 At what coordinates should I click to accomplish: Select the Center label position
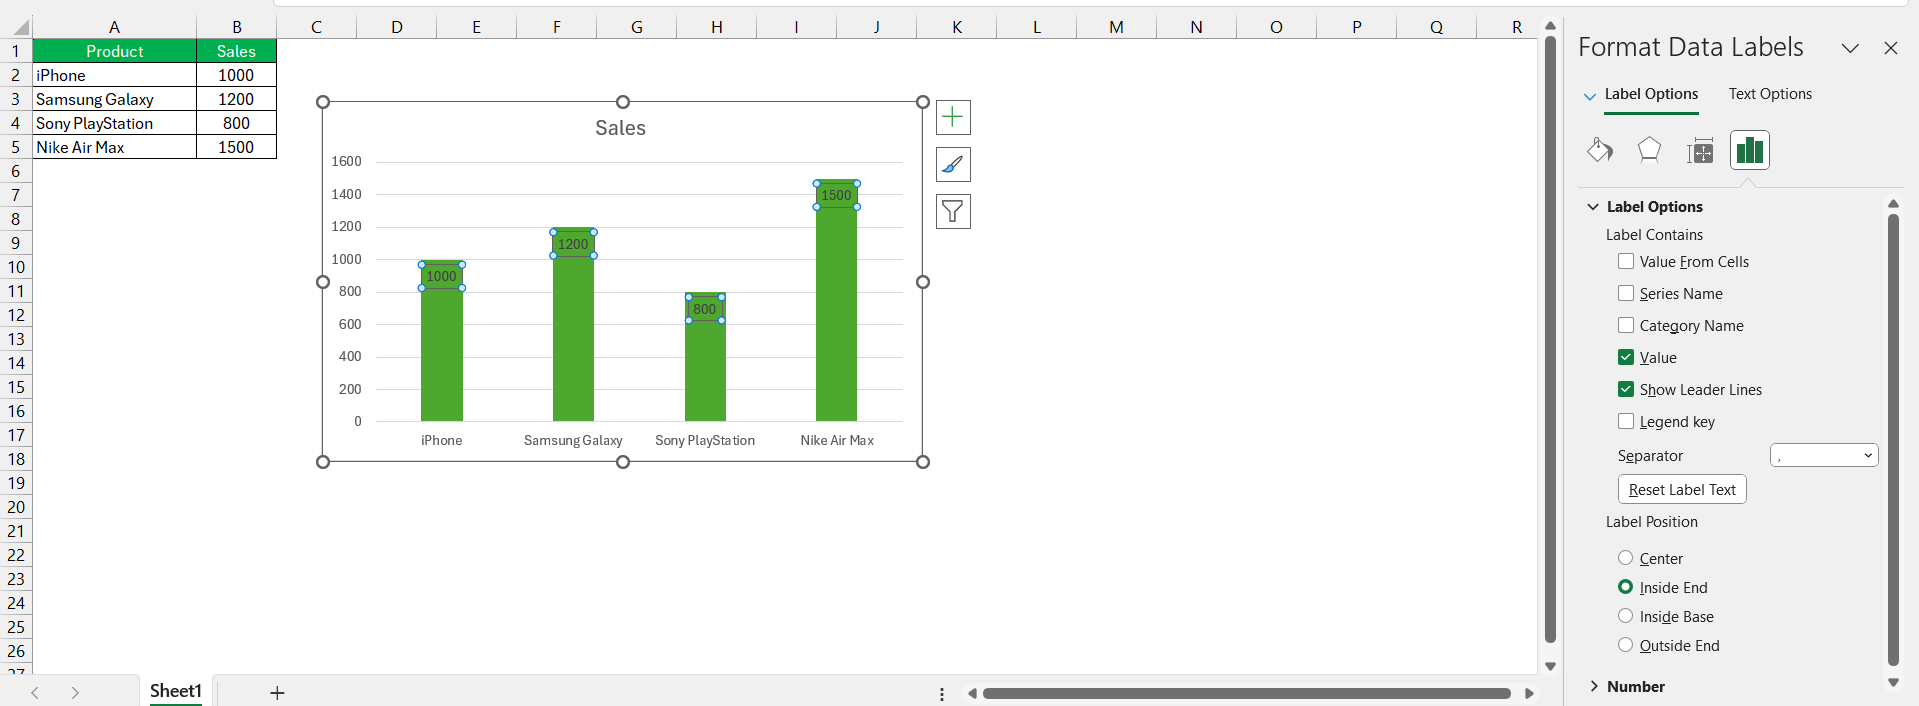click(x=1626, y=558)
